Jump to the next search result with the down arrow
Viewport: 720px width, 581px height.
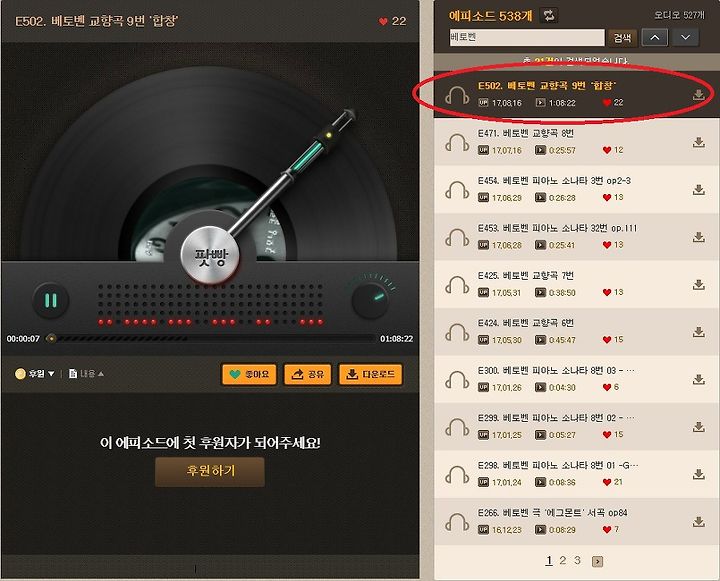point(685,37)
